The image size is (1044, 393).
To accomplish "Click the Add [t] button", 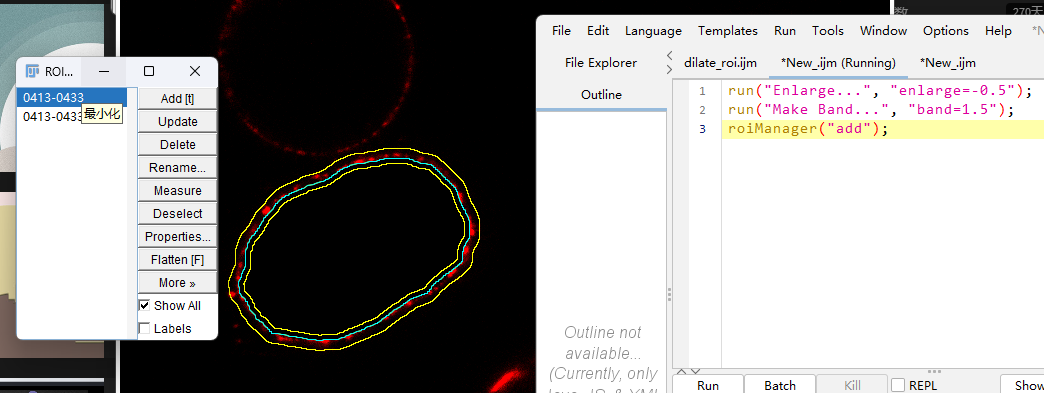I will tap(177, 99).
